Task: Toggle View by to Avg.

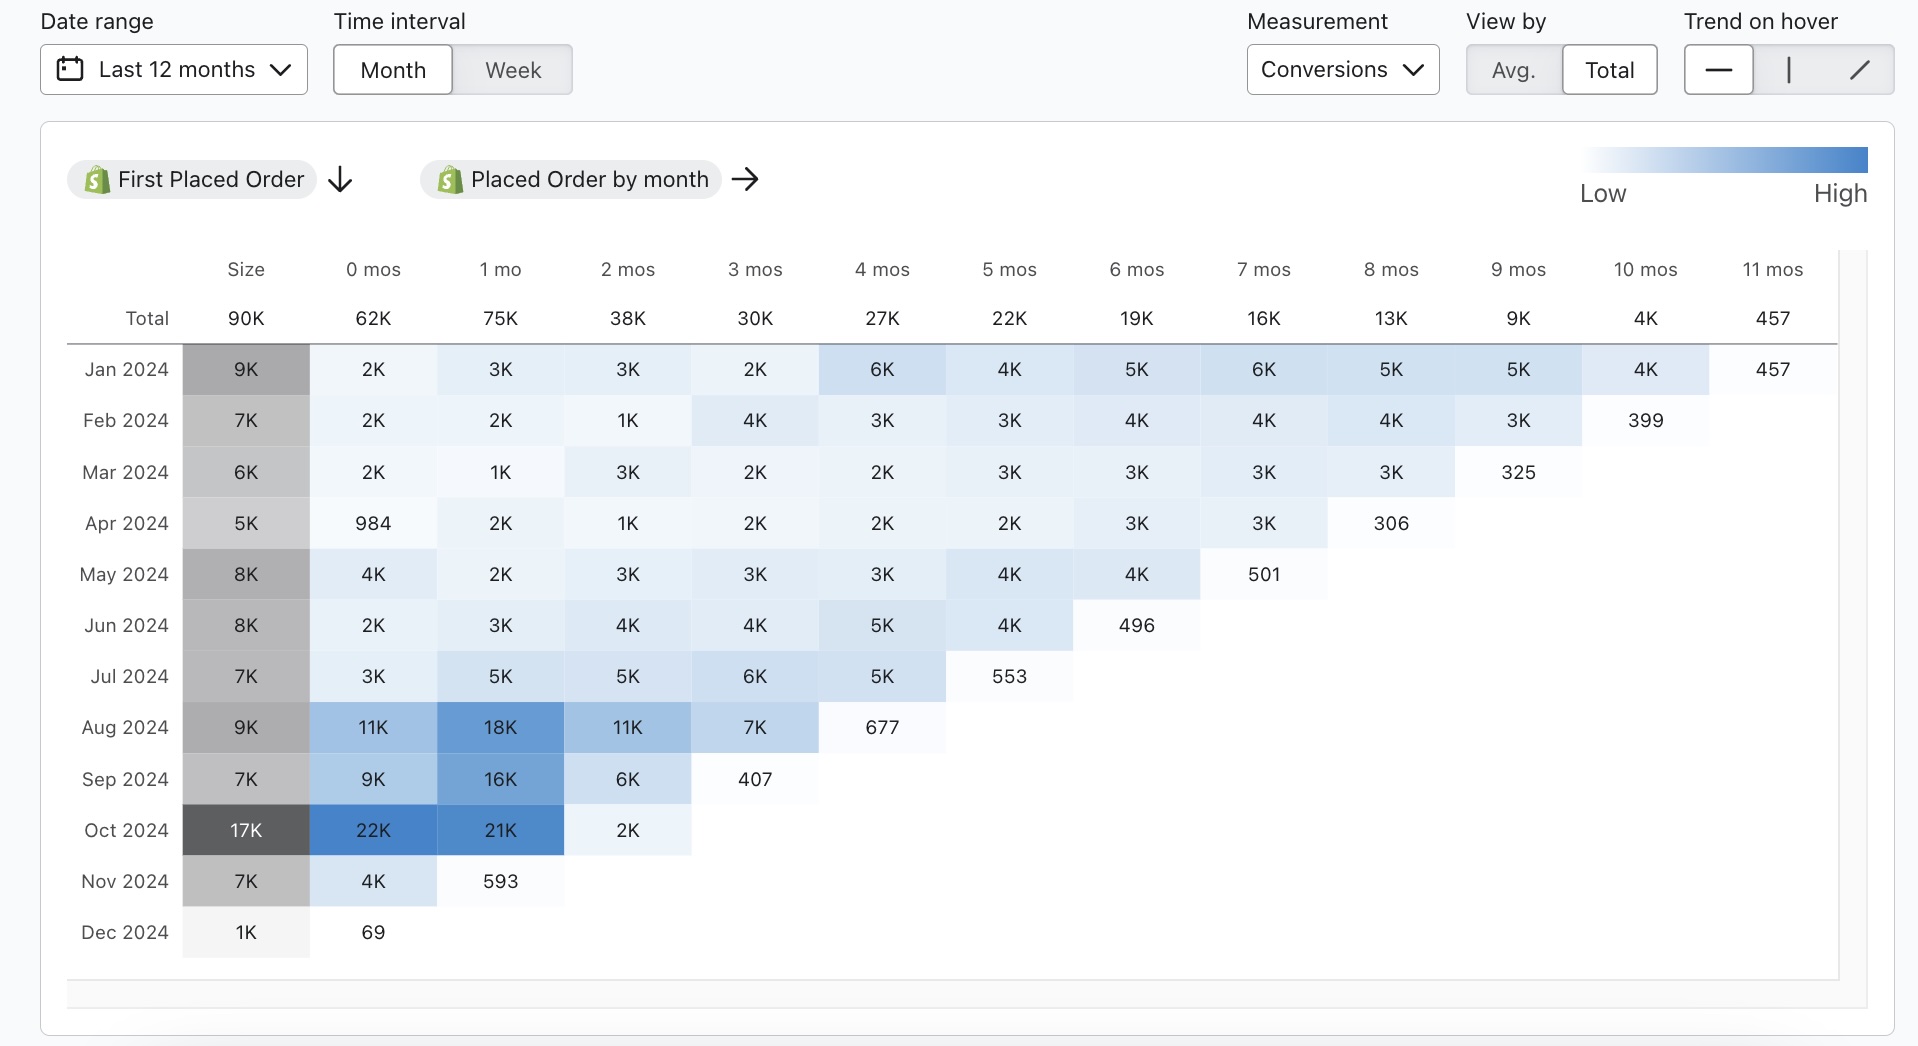Action: tap(1513, 70)
